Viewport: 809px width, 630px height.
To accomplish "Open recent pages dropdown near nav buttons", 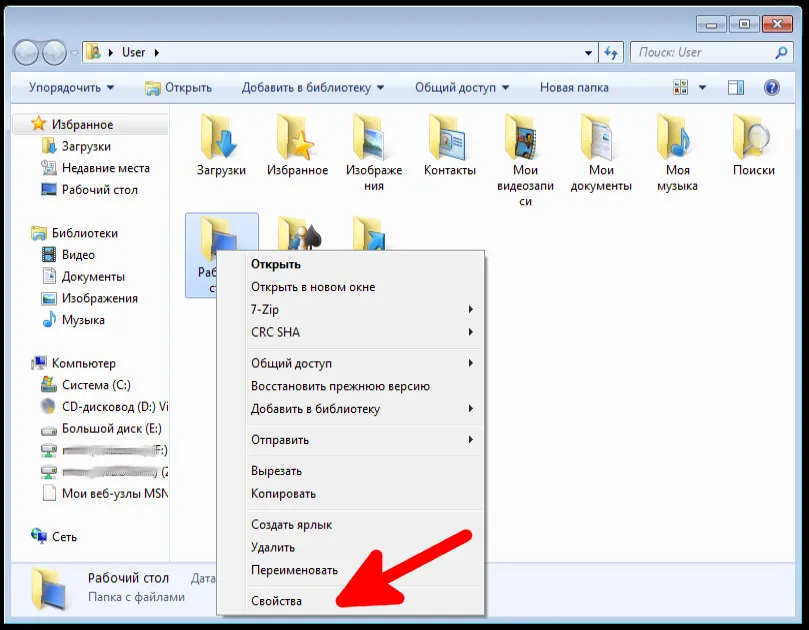I will (74, 53).
